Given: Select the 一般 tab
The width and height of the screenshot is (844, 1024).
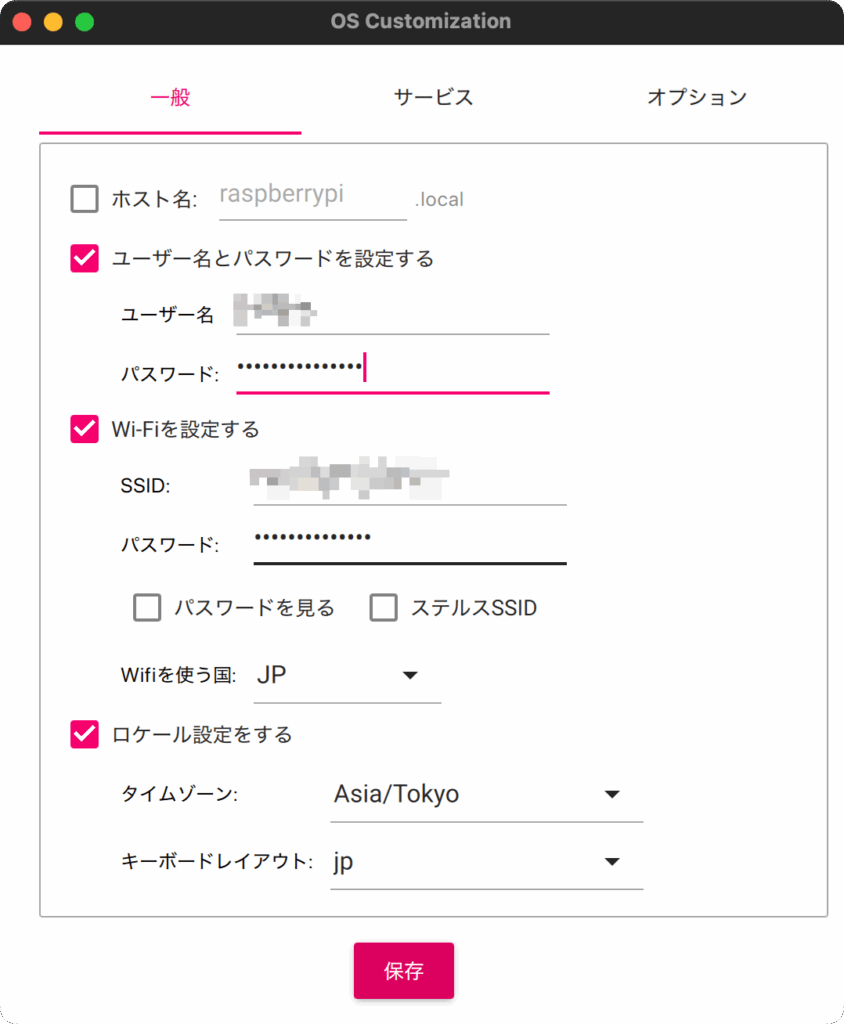Looking at the screenshot, I should point(170,98).
